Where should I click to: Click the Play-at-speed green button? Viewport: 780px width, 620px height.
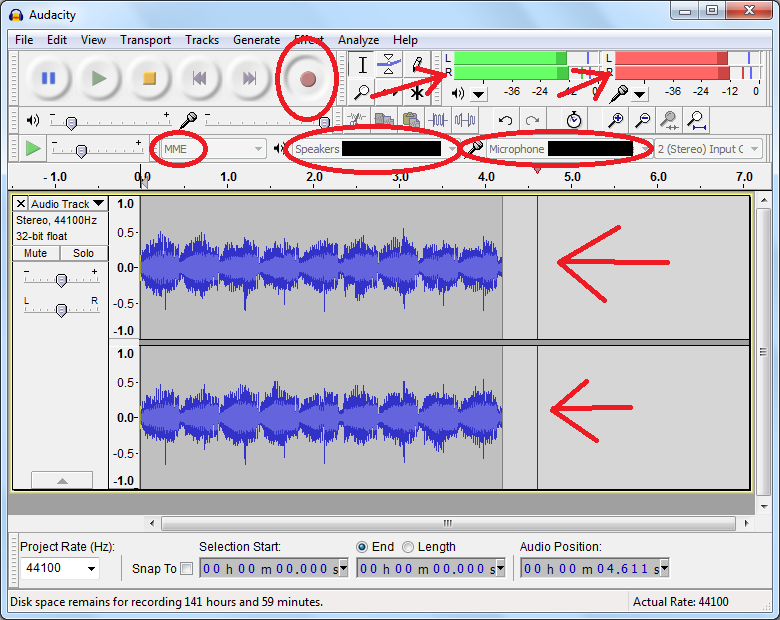(33, 148)
